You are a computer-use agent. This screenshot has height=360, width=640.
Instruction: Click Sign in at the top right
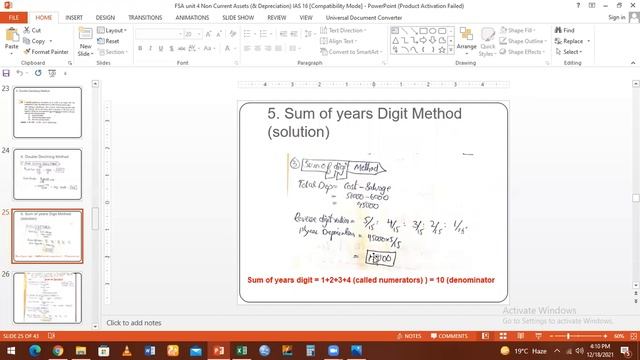click(616, 18)
